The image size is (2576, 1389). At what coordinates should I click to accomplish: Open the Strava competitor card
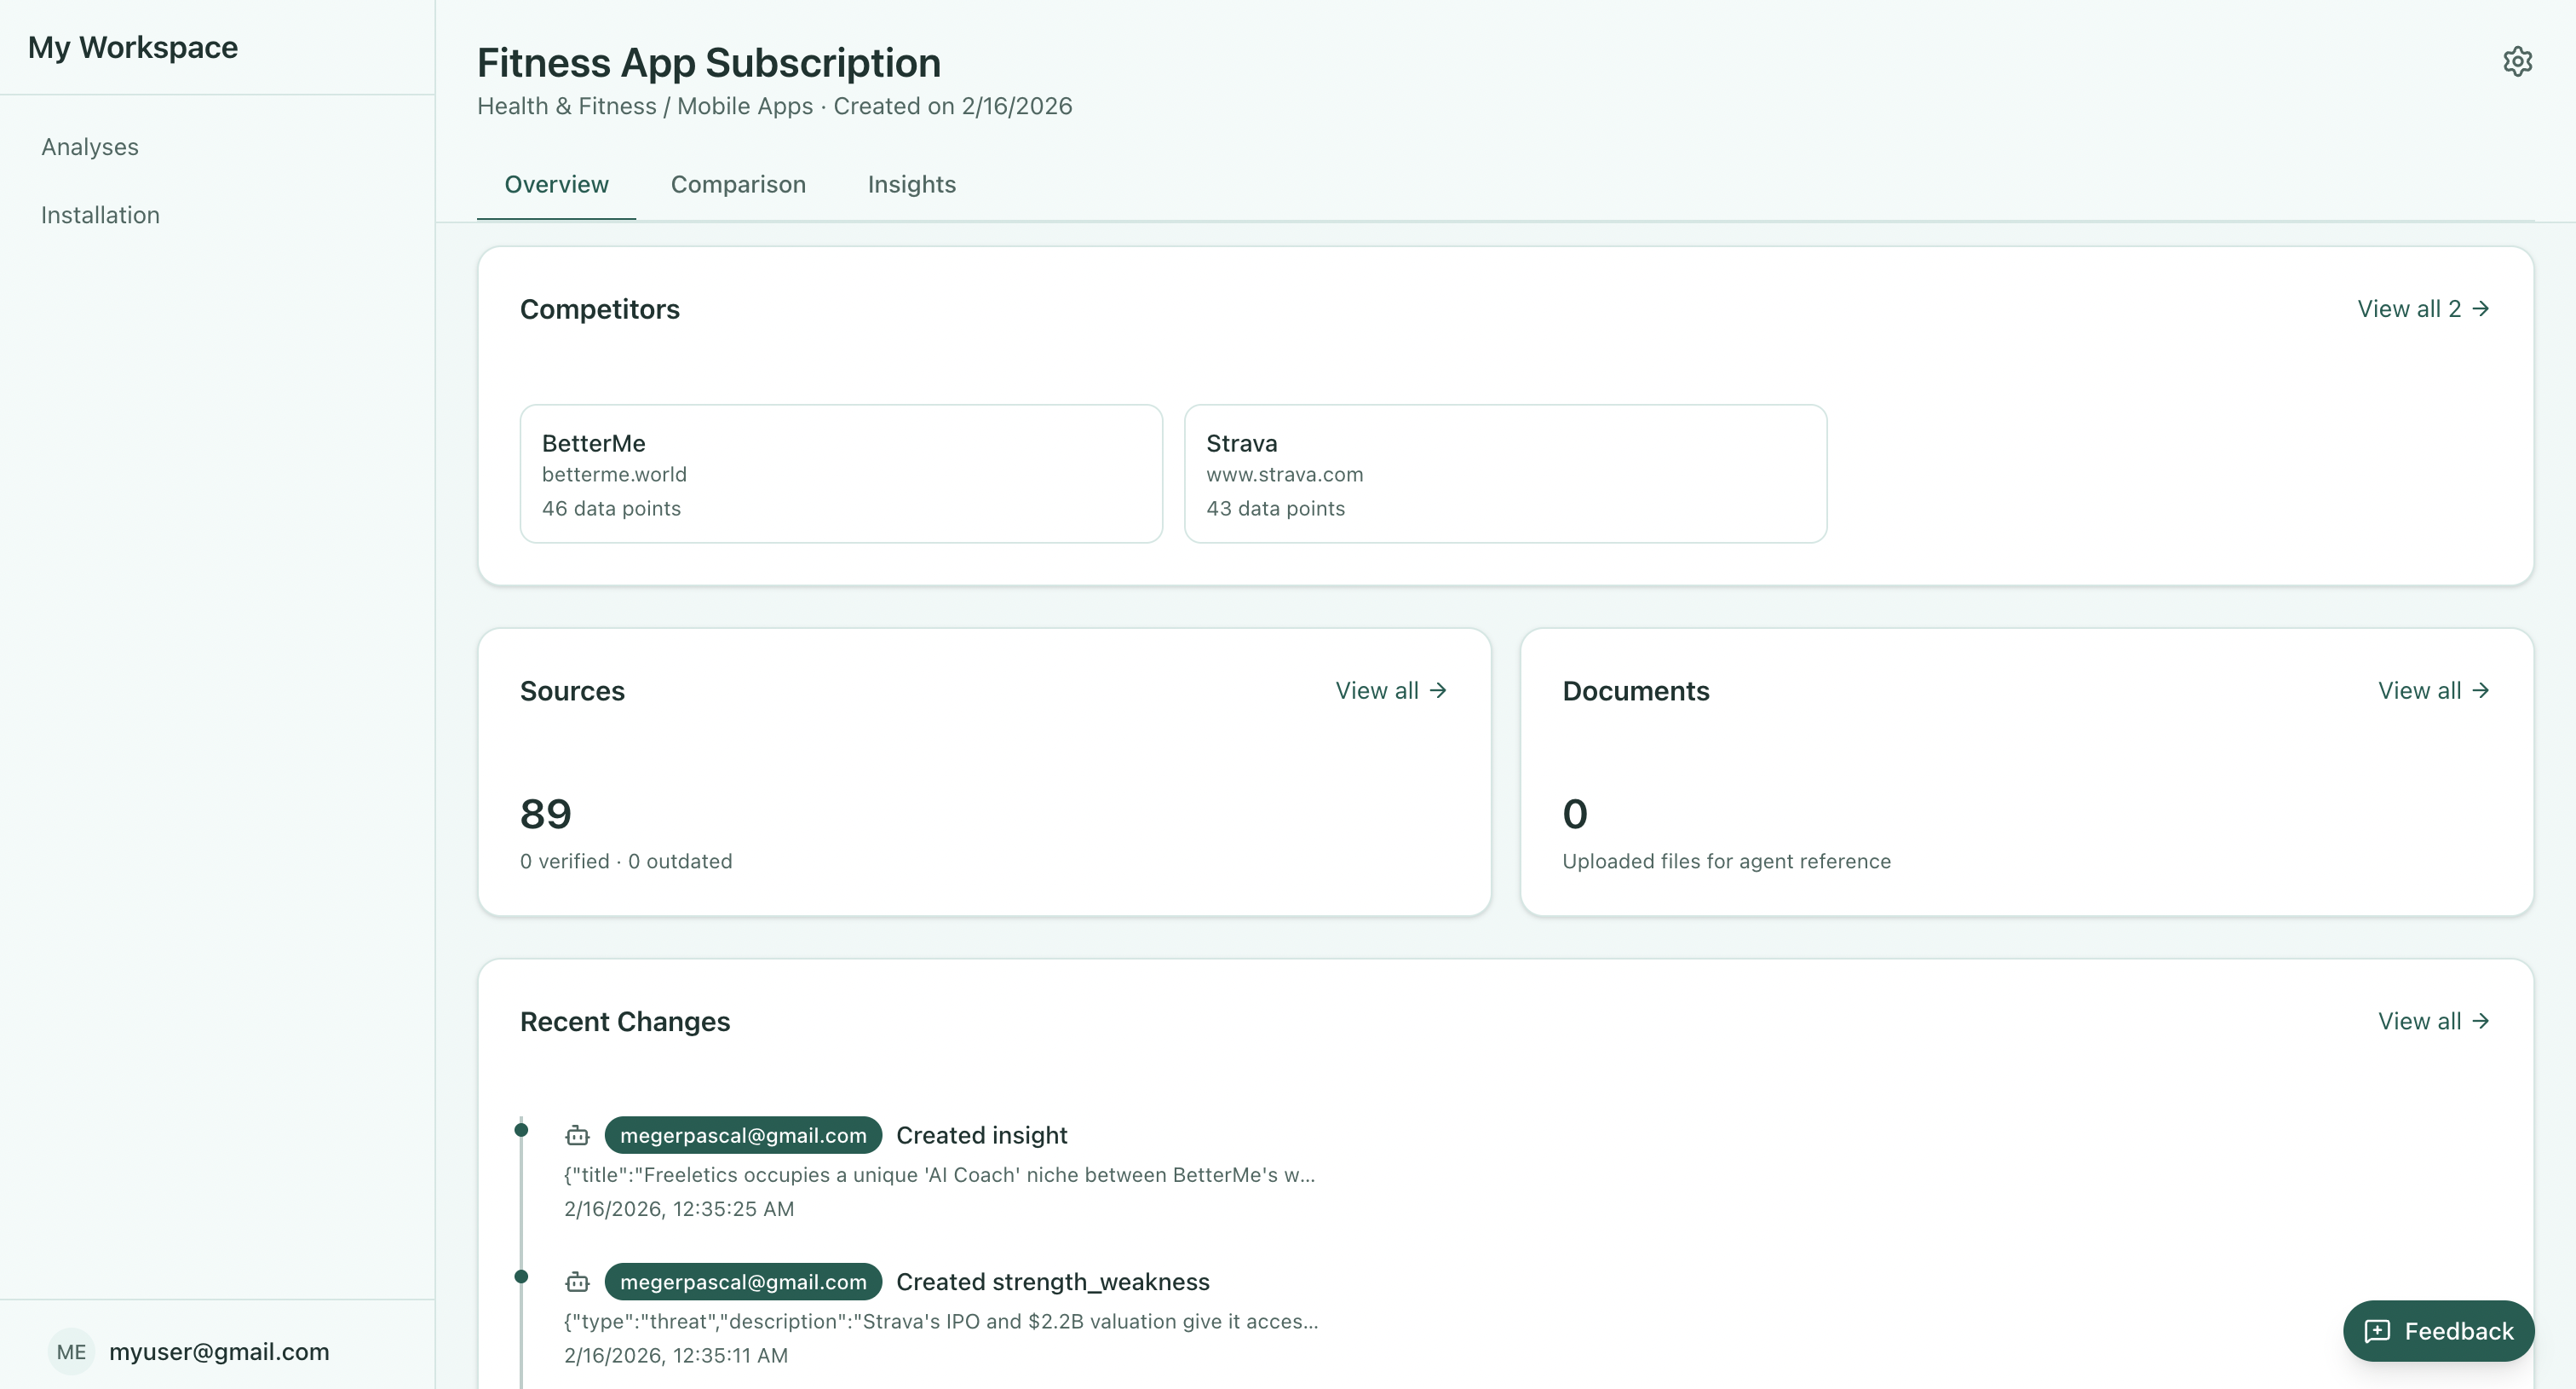(1505, 474)
